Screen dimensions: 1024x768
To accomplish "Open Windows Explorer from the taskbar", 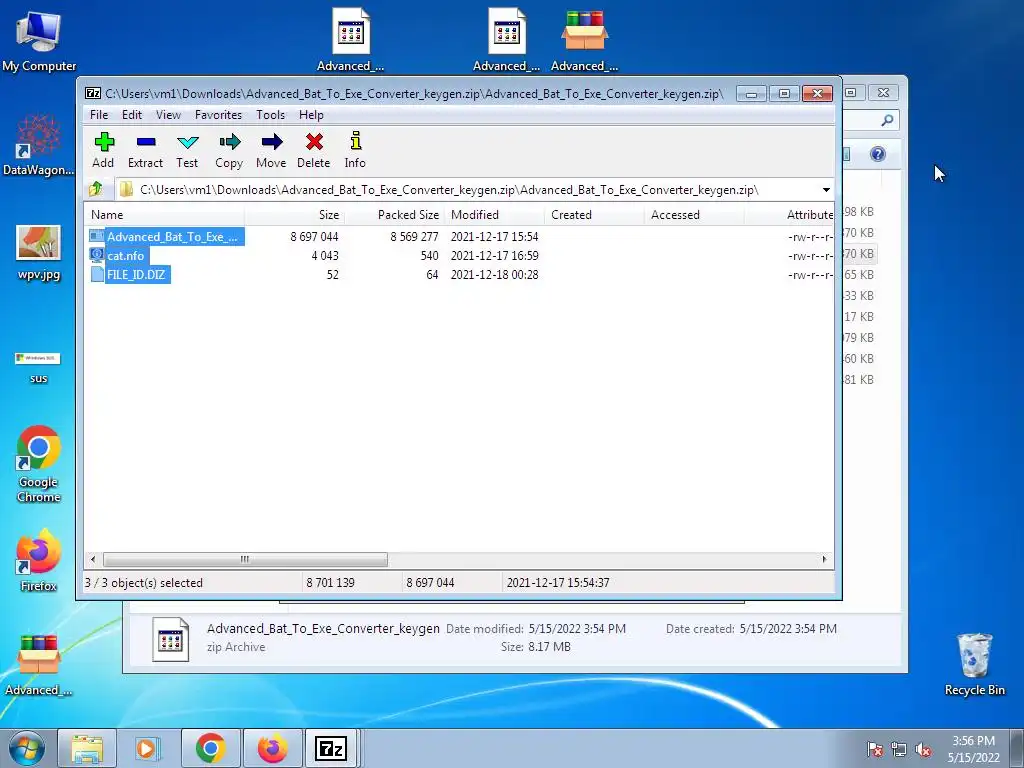I will (87, 748).
